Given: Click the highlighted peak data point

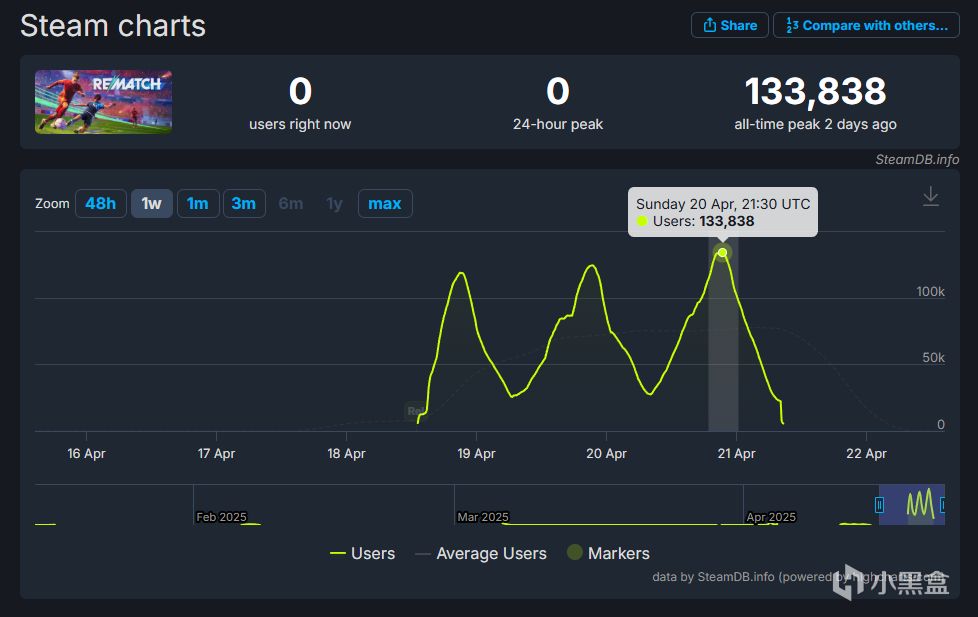Looking at the screenshot, I should (722, 253).
